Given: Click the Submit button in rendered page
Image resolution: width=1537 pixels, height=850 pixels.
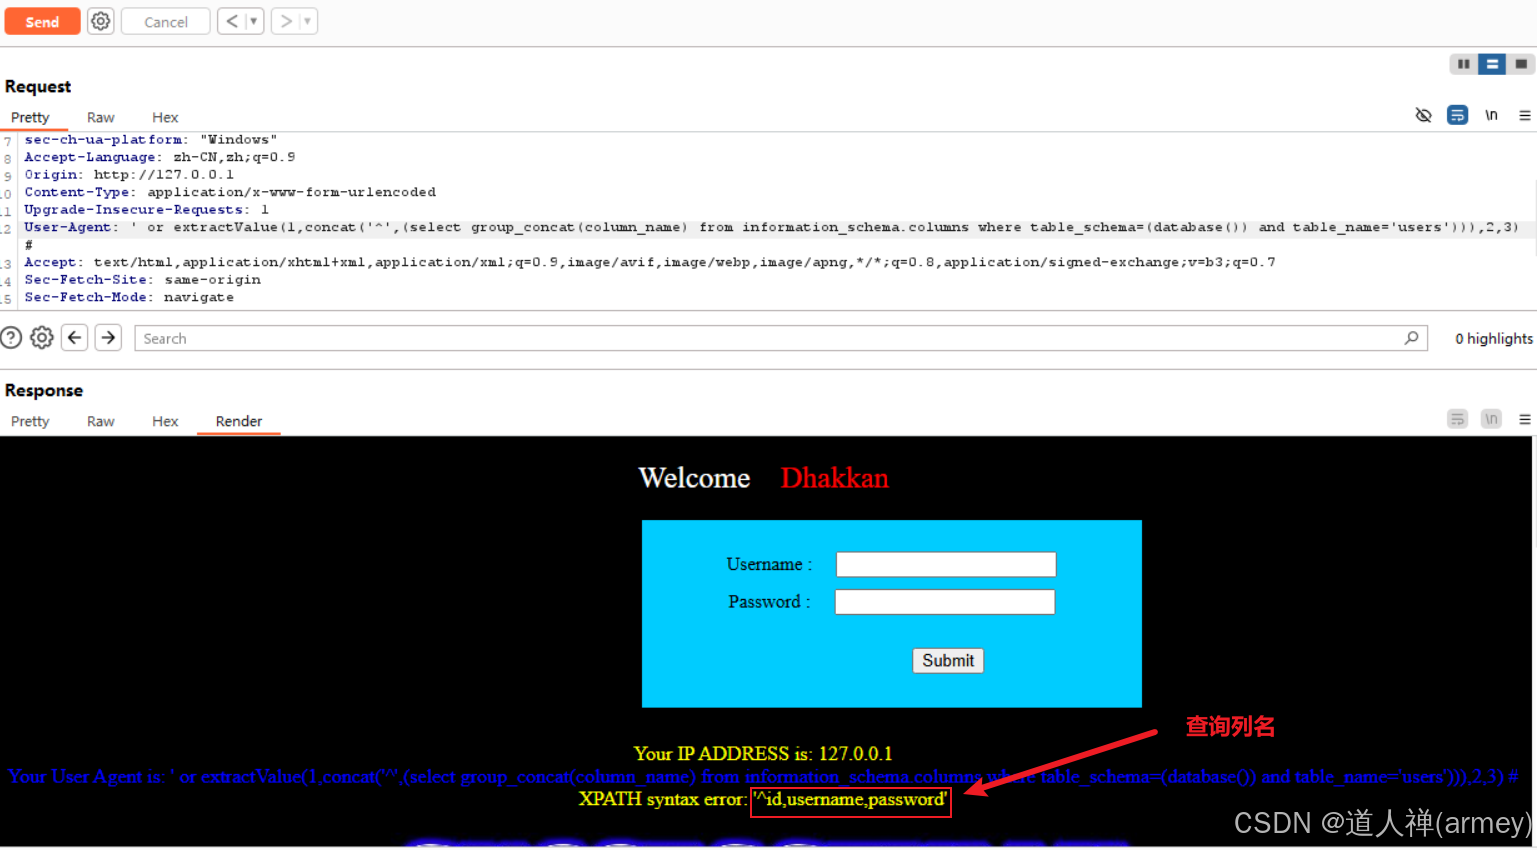Looking at the screenshot, I should (948, 661).
